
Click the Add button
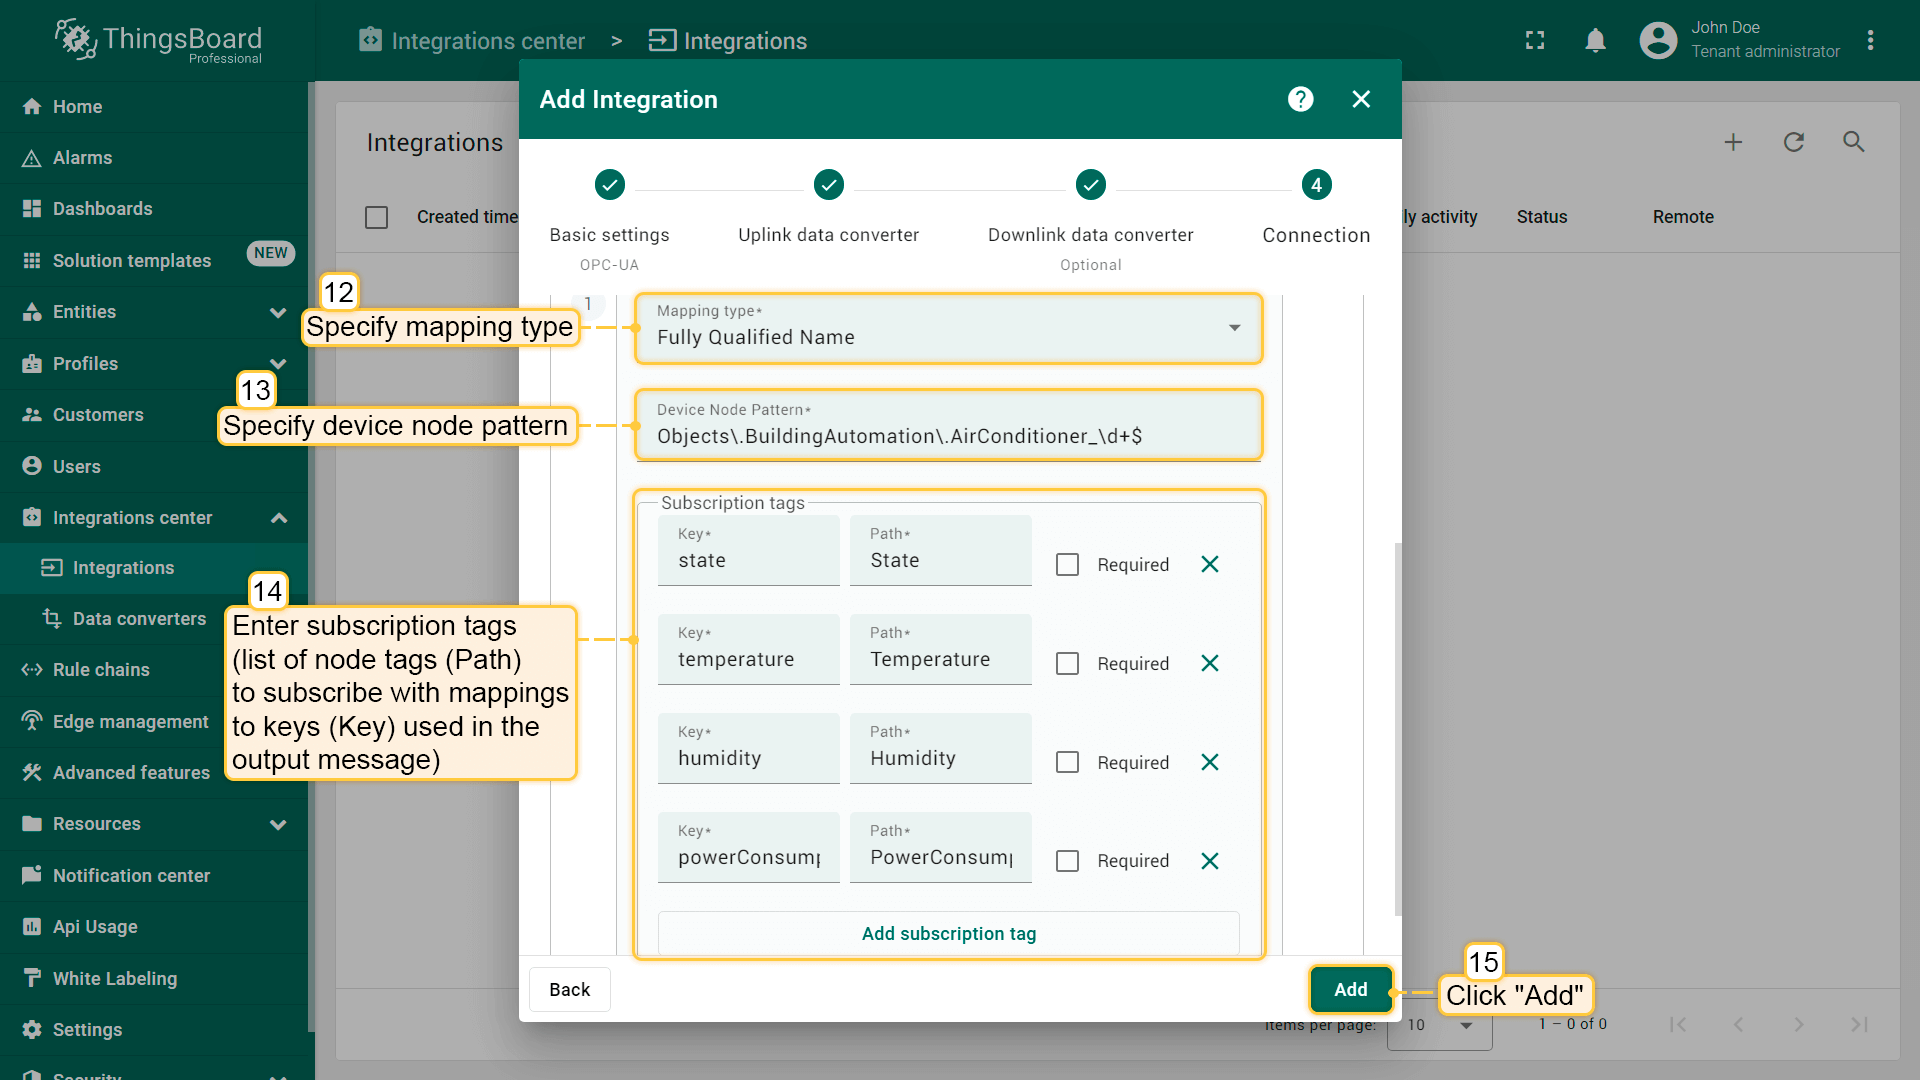coord(1350,989)
